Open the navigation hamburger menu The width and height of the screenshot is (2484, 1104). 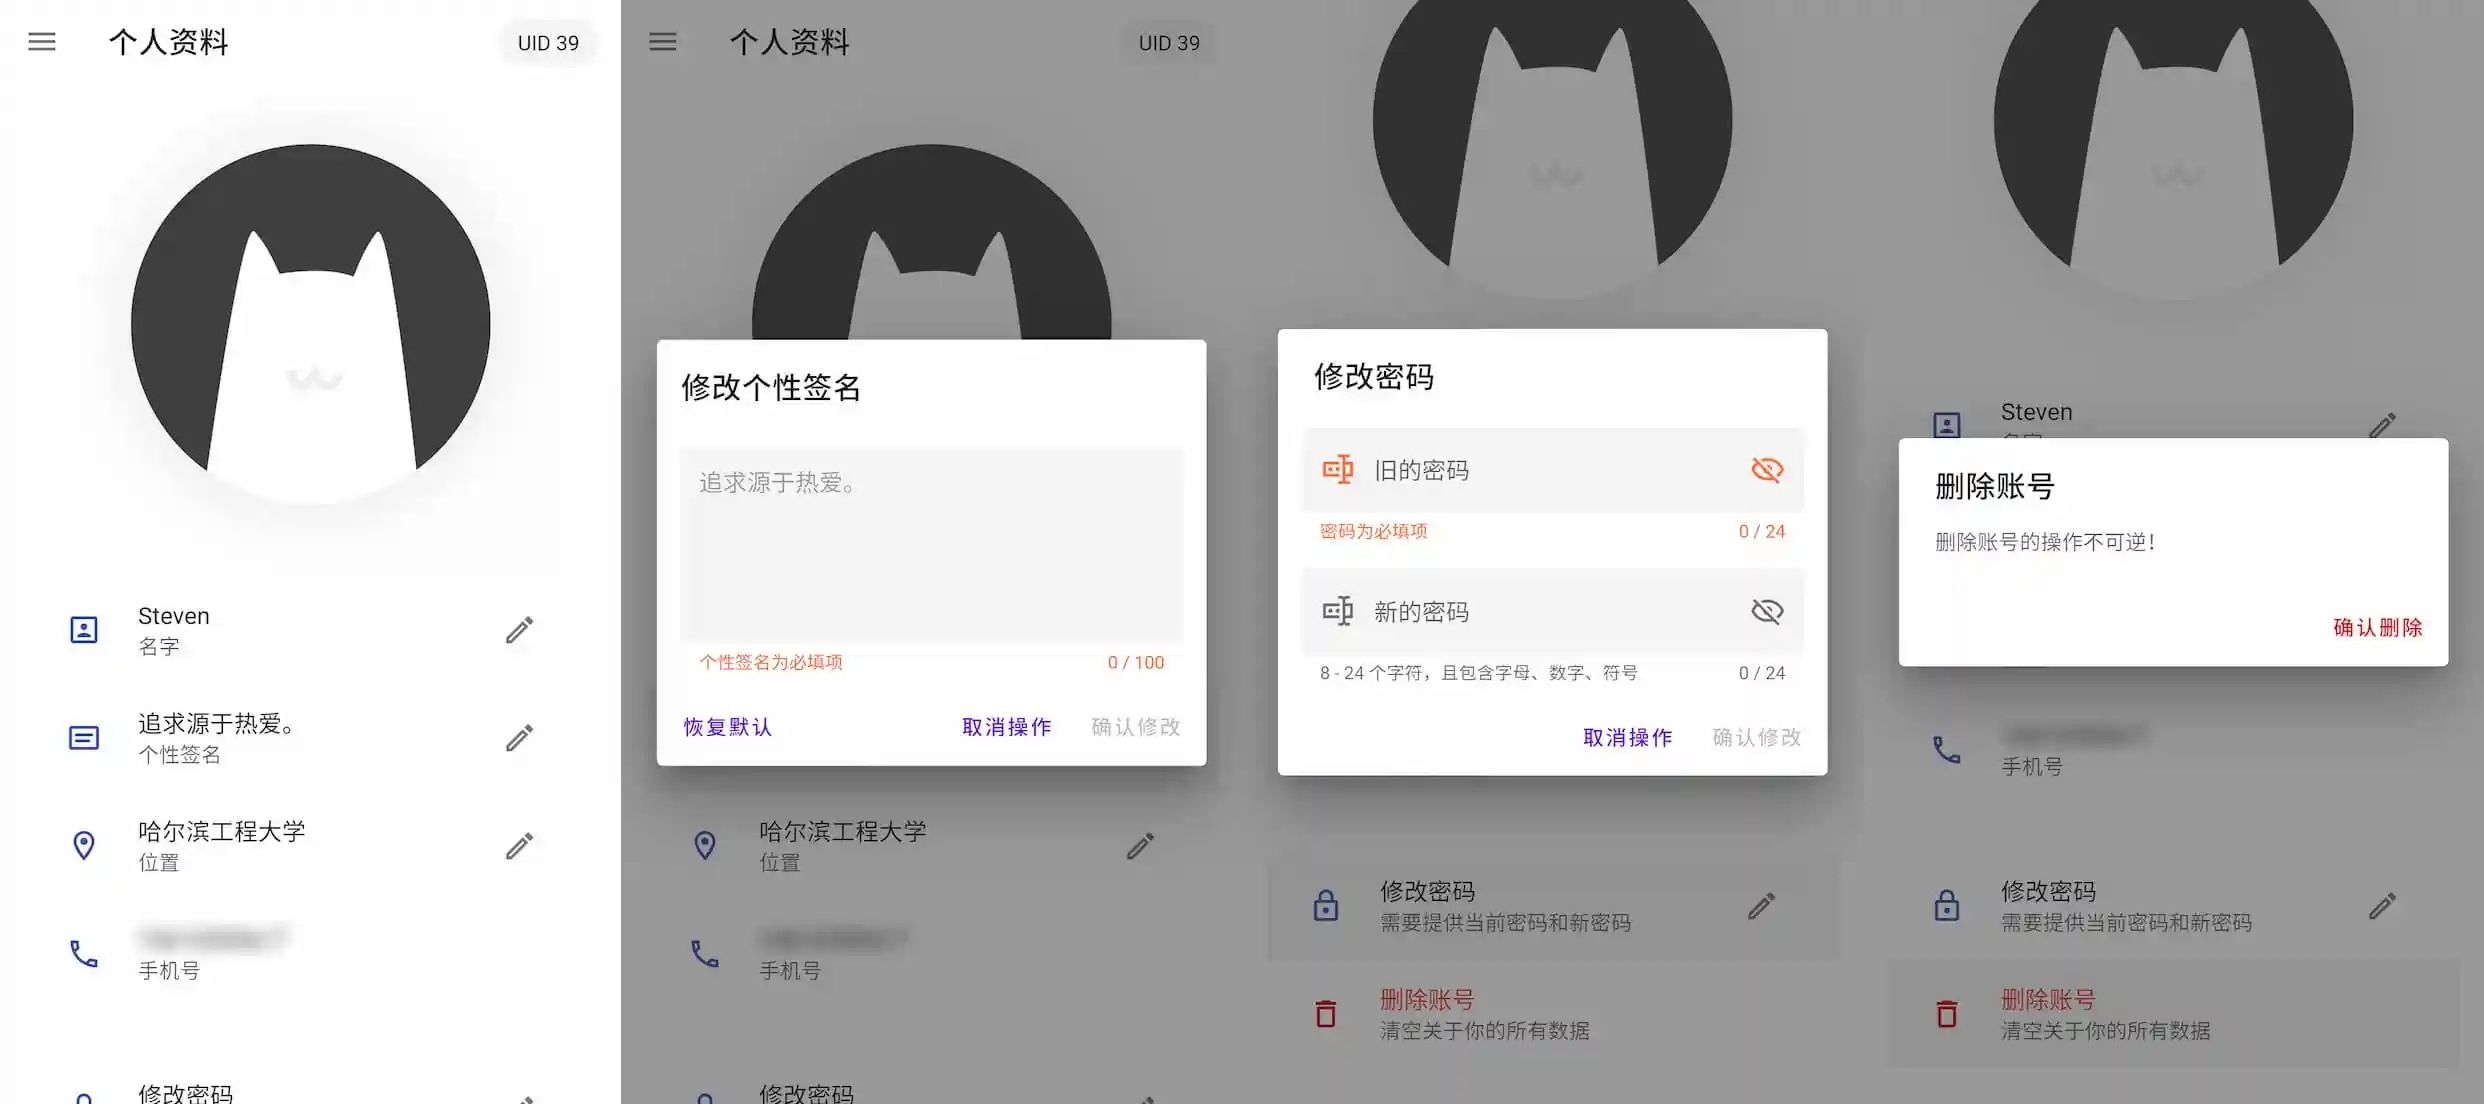coord(41,41)
